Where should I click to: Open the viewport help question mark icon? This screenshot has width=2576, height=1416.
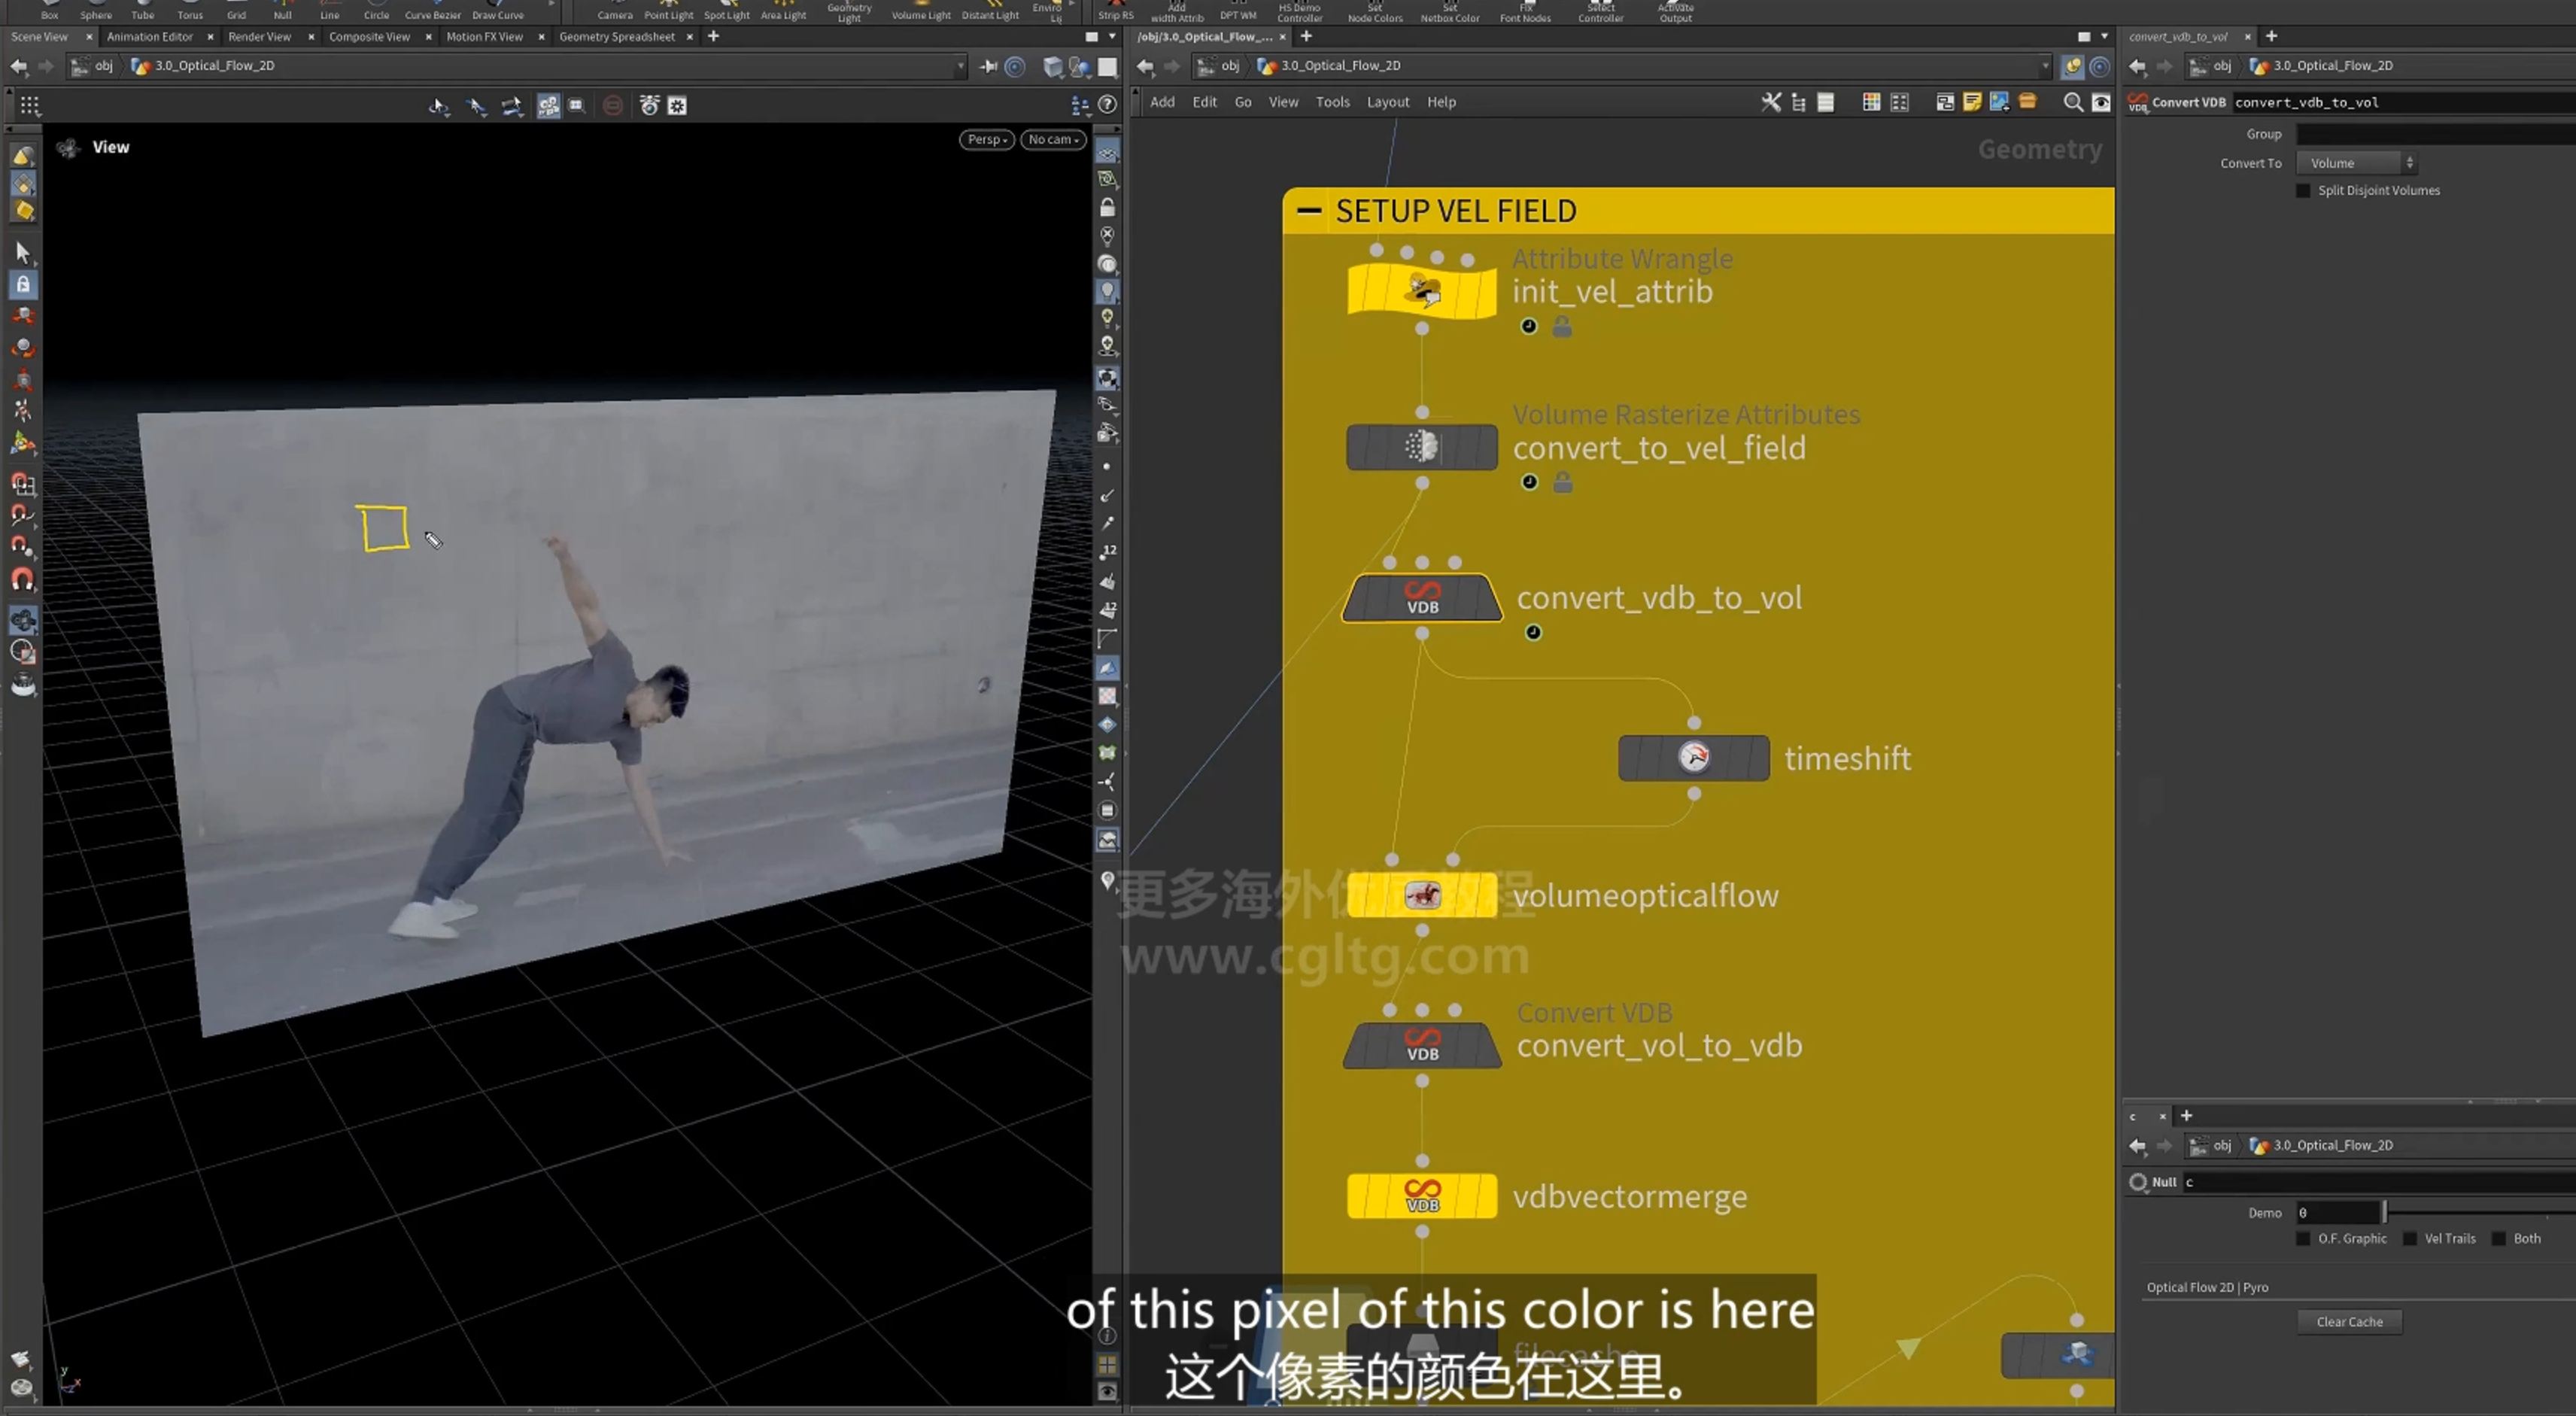(1107, 105)
